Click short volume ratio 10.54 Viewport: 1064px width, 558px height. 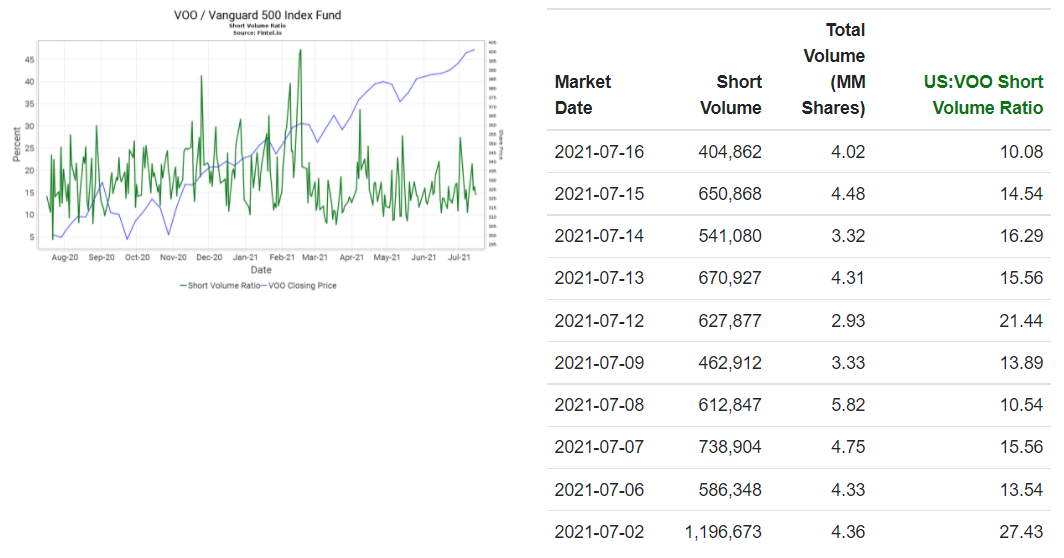click(x=1021, y=405)
